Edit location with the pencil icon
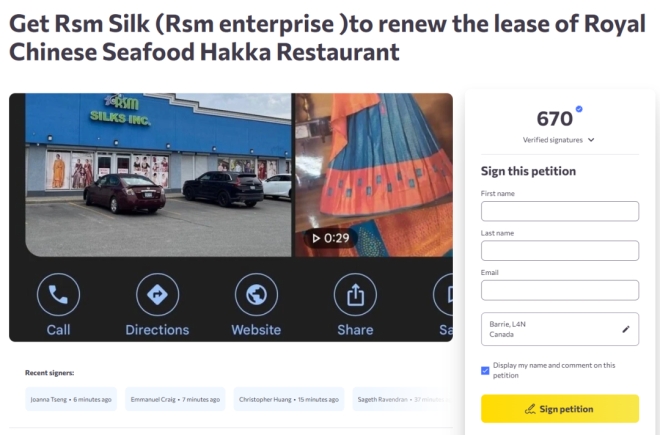This screenshot has height=435, width=660. pos(626,329)
